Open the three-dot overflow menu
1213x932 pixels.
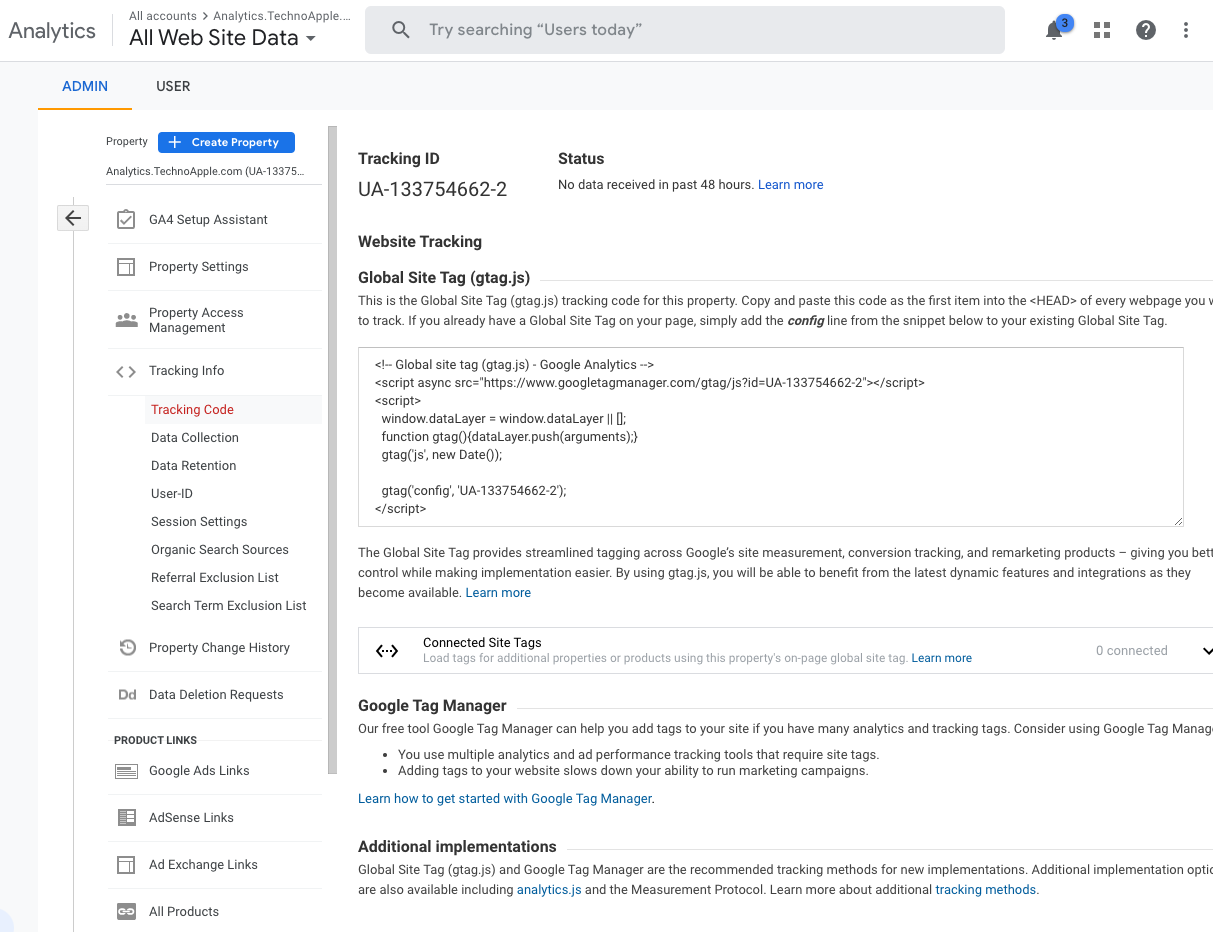pos(1185,31)
